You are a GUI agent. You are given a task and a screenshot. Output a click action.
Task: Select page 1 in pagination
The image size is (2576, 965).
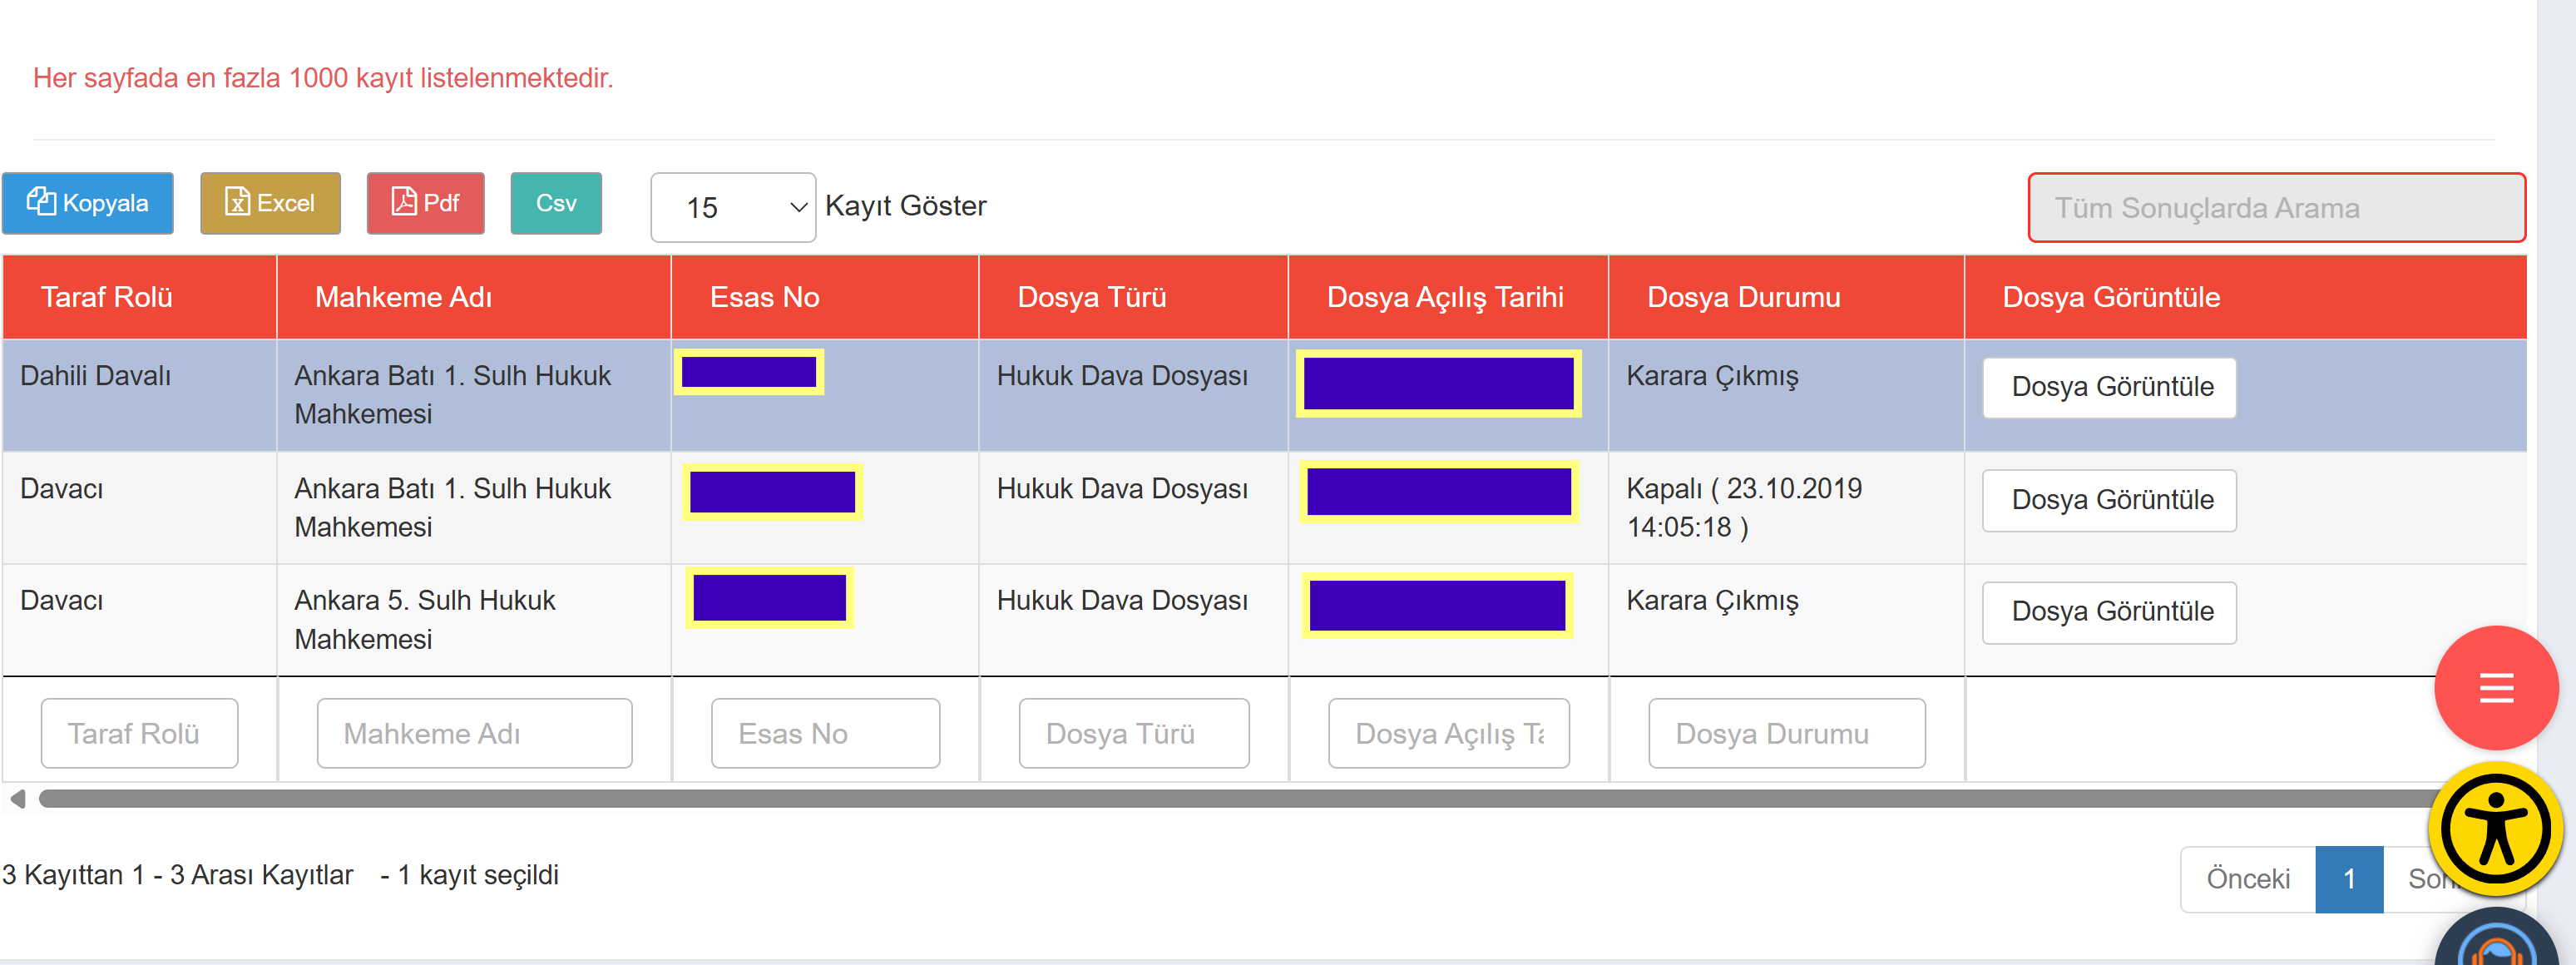[2349, 879]
